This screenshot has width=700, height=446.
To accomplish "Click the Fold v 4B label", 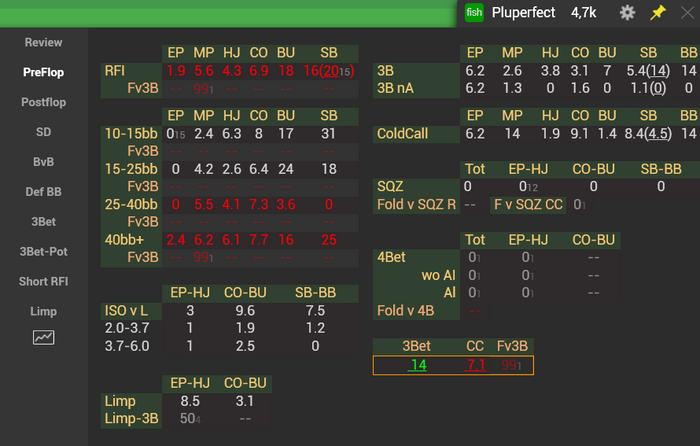I will [405, 311].
